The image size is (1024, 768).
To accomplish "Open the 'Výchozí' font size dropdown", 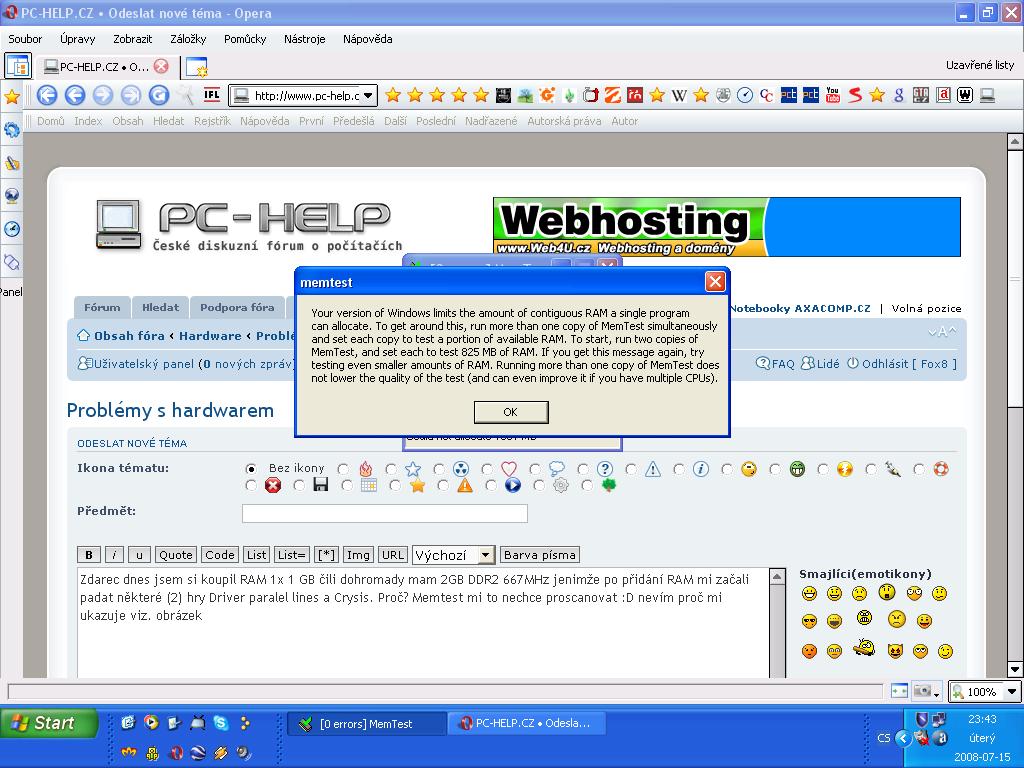I will point(485,555).
